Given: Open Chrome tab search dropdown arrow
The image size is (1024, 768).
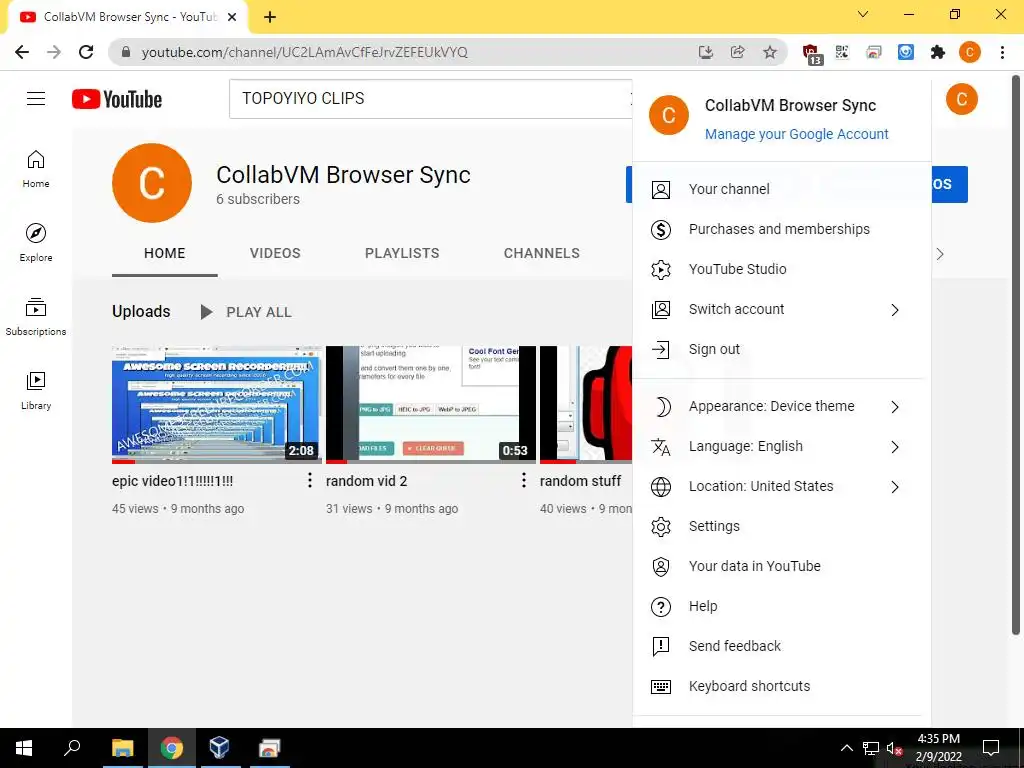Looking at the screenshot, I should pos(863,14).
